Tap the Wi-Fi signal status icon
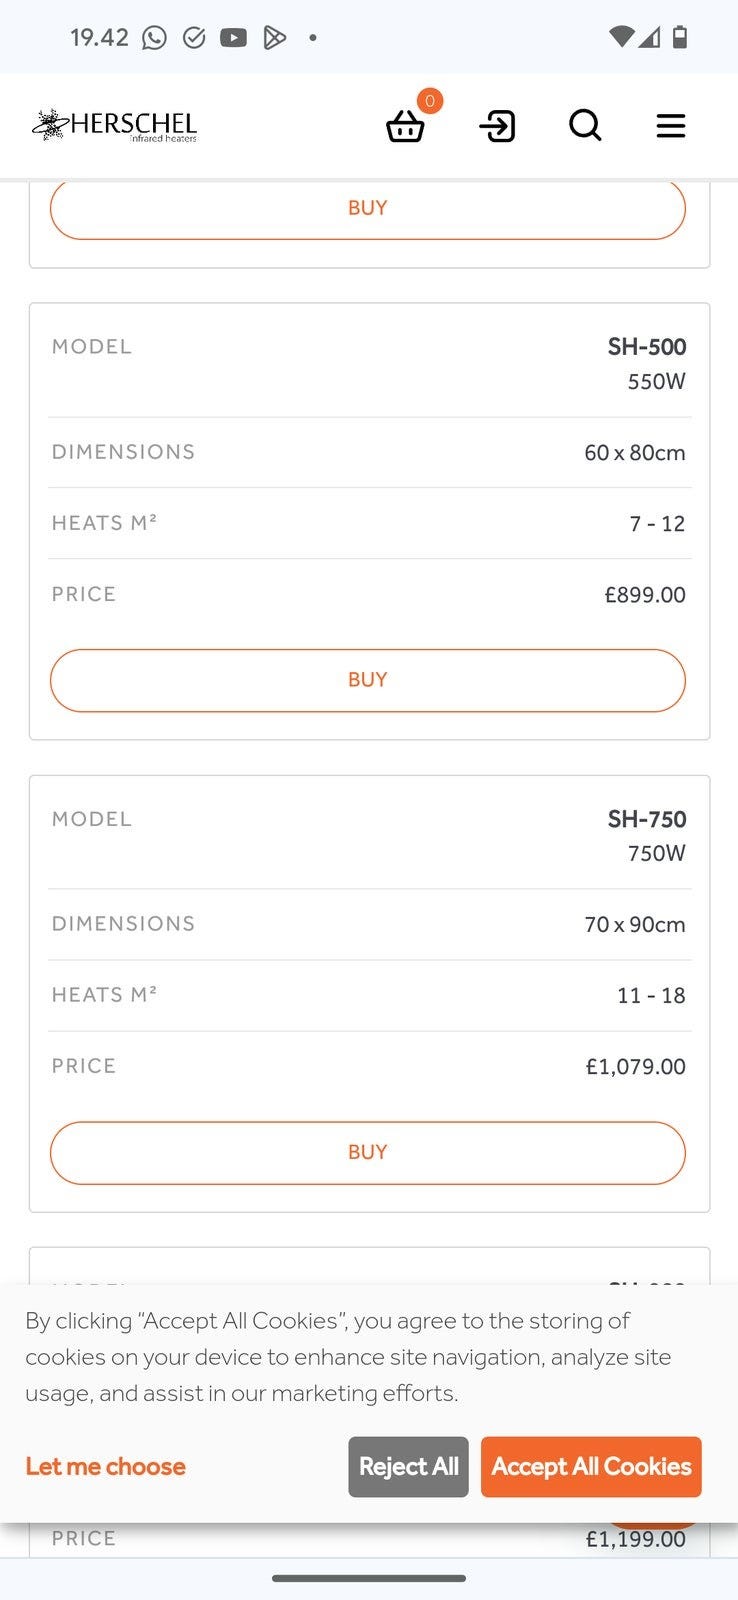The height and width of the screenshot is (1600, 738). (x=620, y=38)
